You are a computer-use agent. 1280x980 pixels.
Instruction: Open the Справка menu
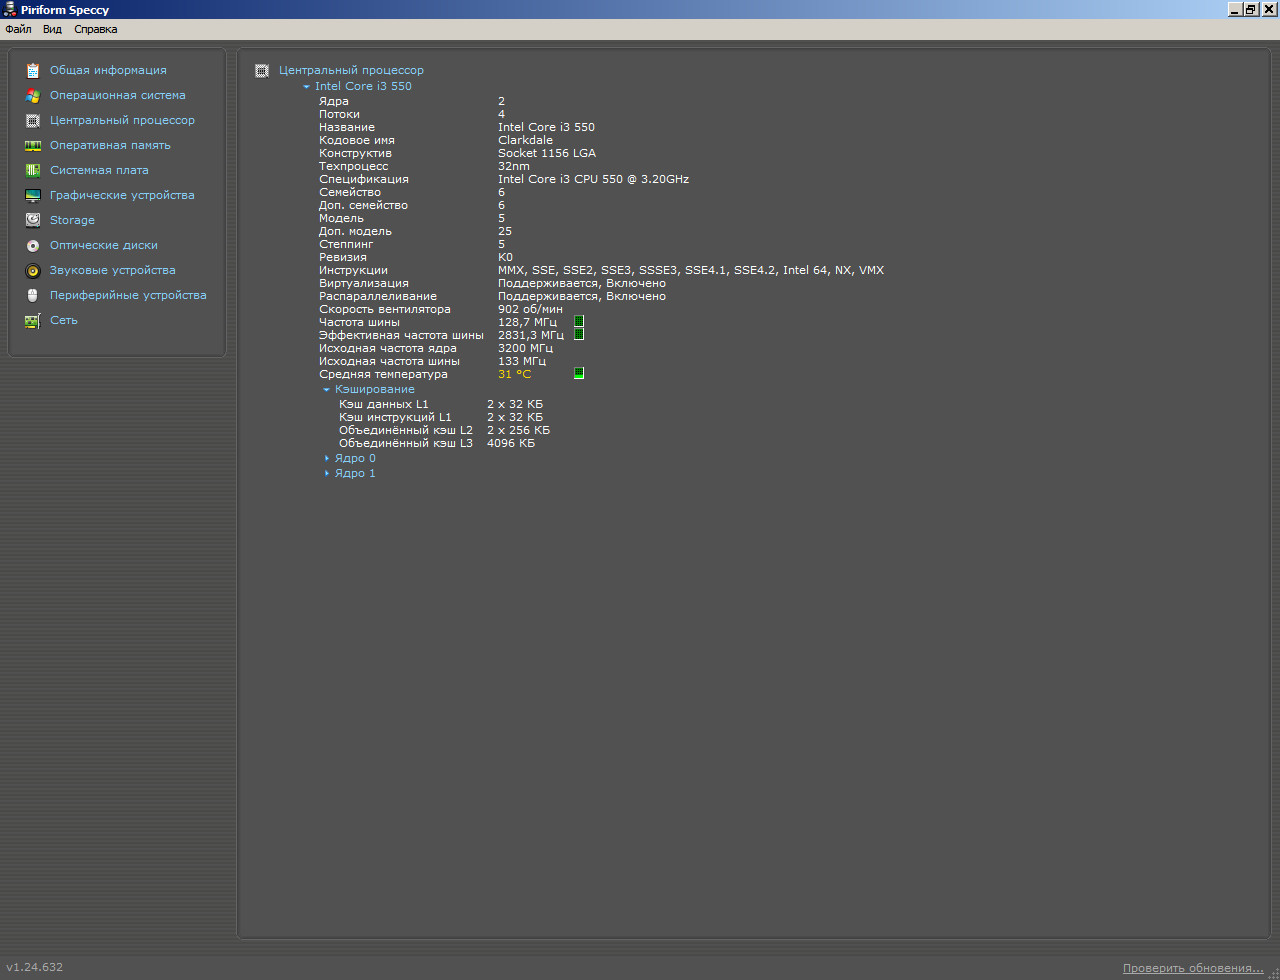(x=96, y=30)
